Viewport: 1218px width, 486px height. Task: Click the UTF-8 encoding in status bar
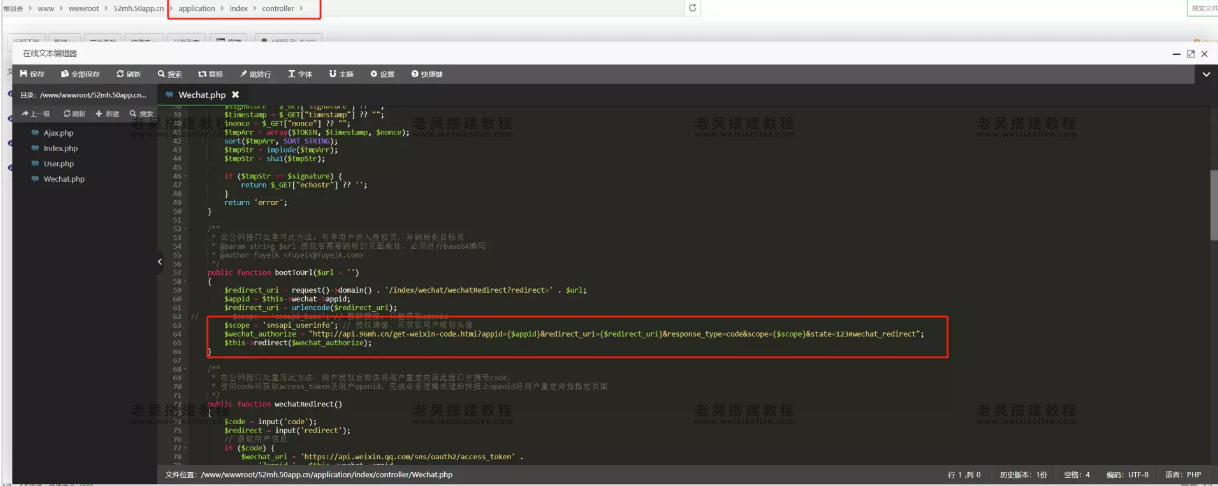click(x=1138, y=475)
